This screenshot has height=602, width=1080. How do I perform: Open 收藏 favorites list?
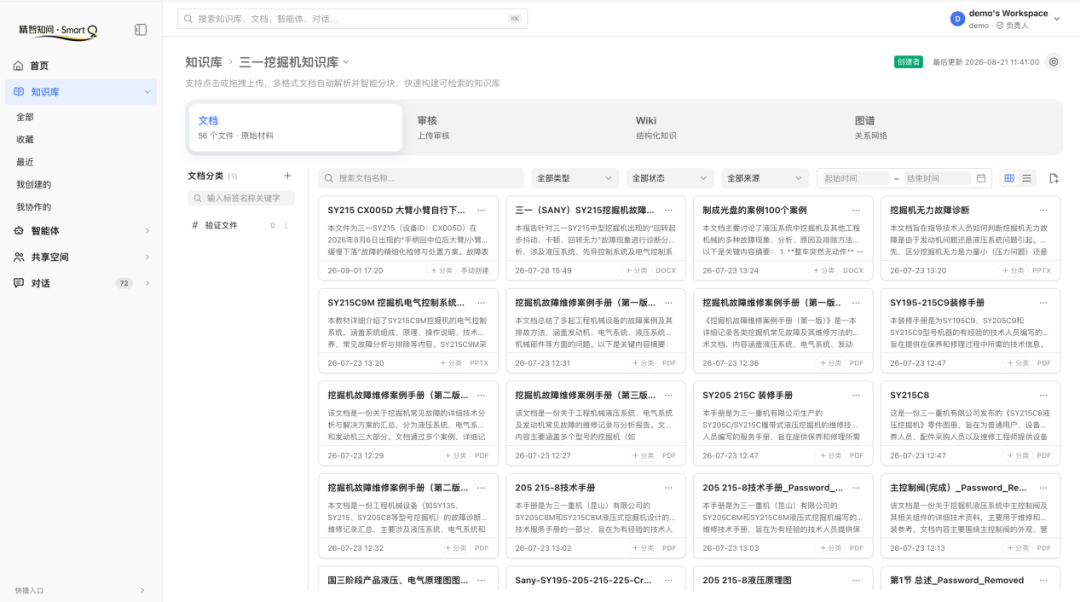[25, 139]
